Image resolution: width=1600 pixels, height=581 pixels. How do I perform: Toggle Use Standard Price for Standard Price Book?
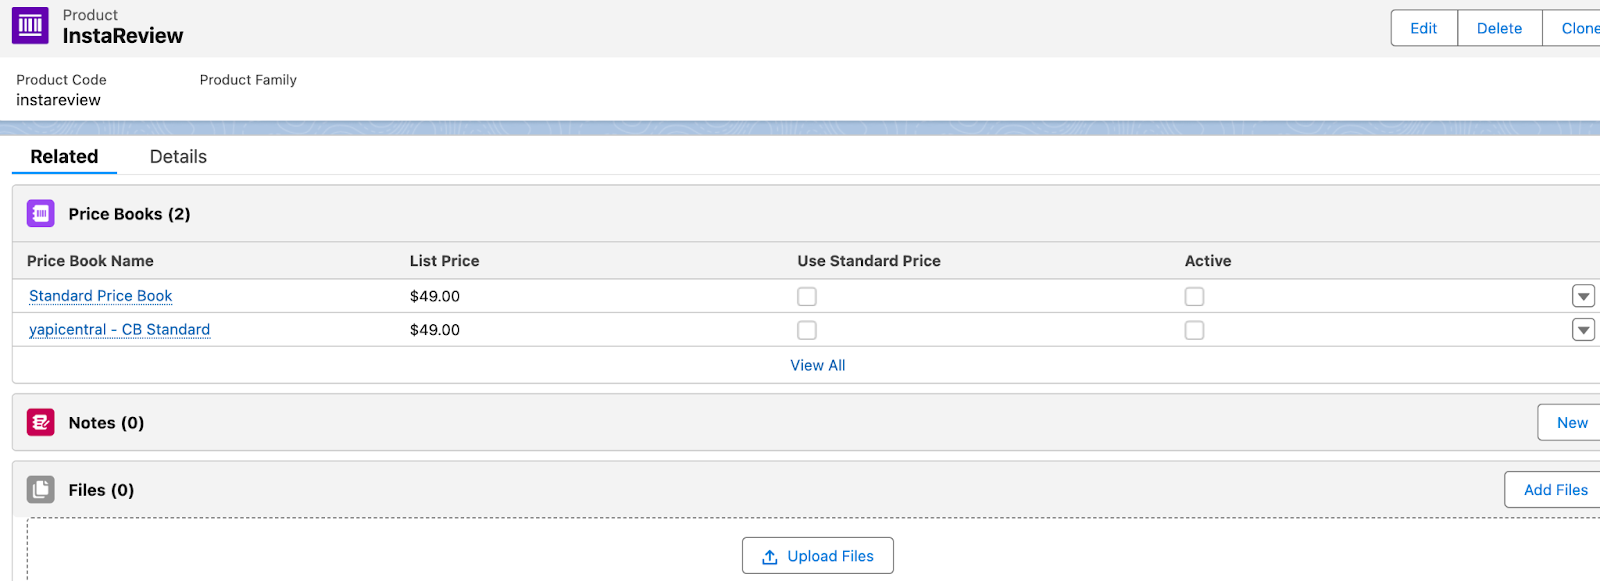click(807, 297)
